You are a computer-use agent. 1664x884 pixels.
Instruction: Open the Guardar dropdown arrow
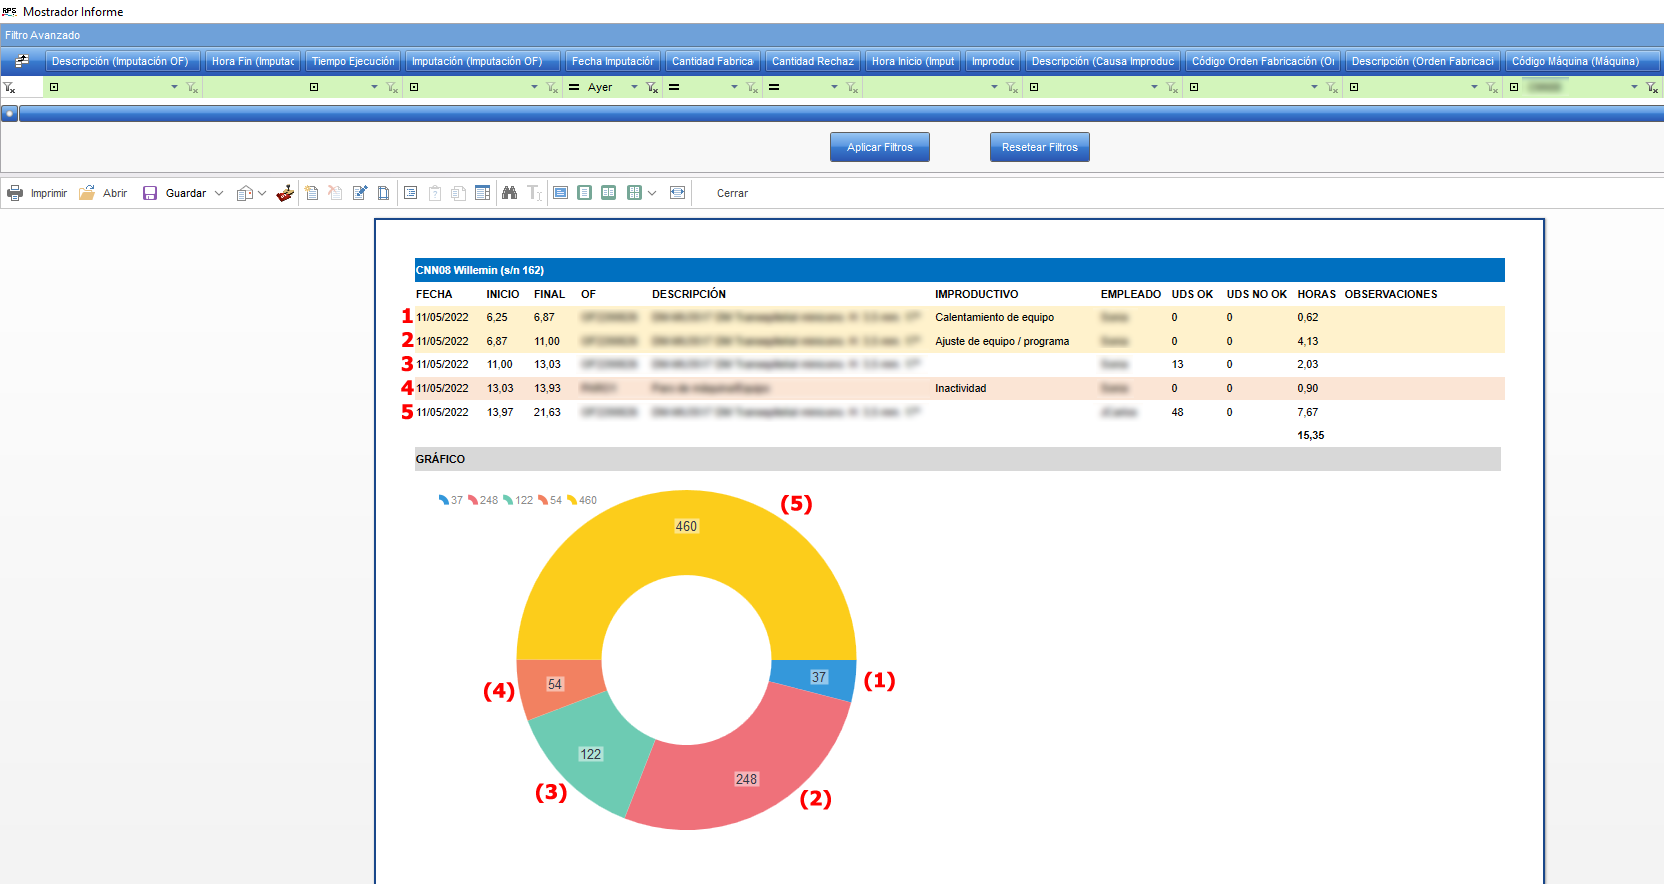tap(219, 193)
